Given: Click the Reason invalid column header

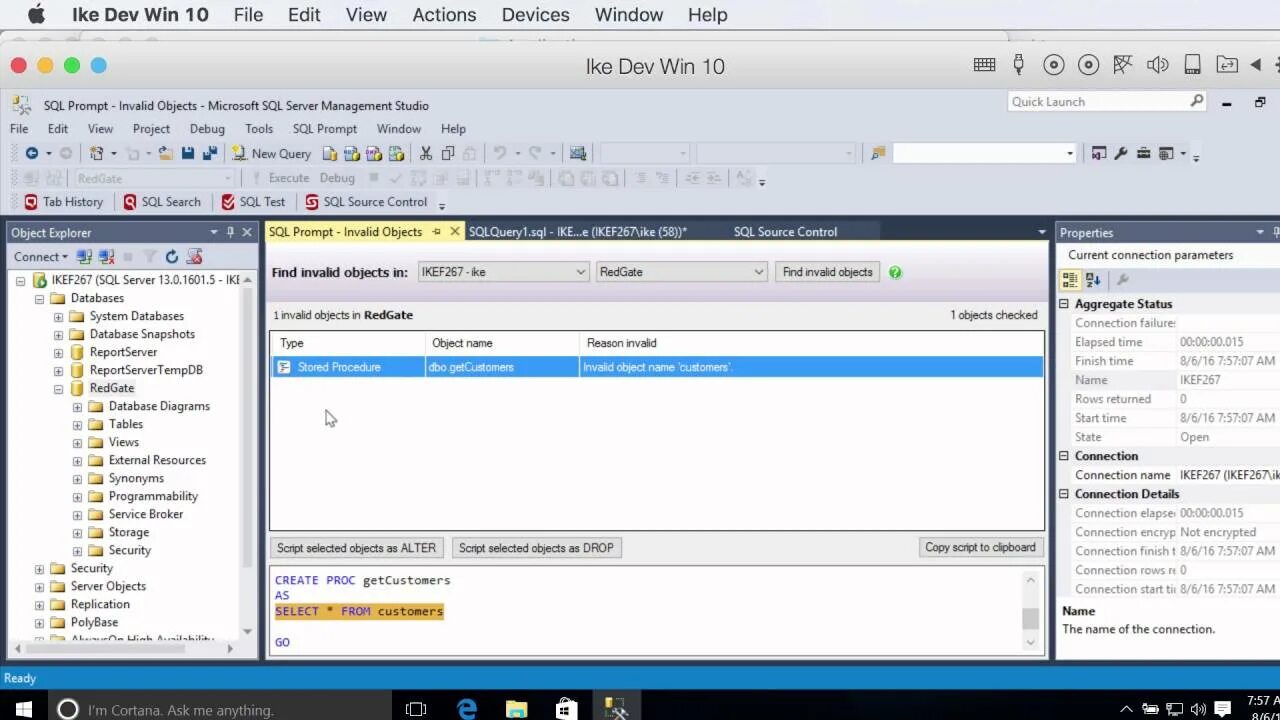Looking at the screenshot, I should (x=621, y=343).
